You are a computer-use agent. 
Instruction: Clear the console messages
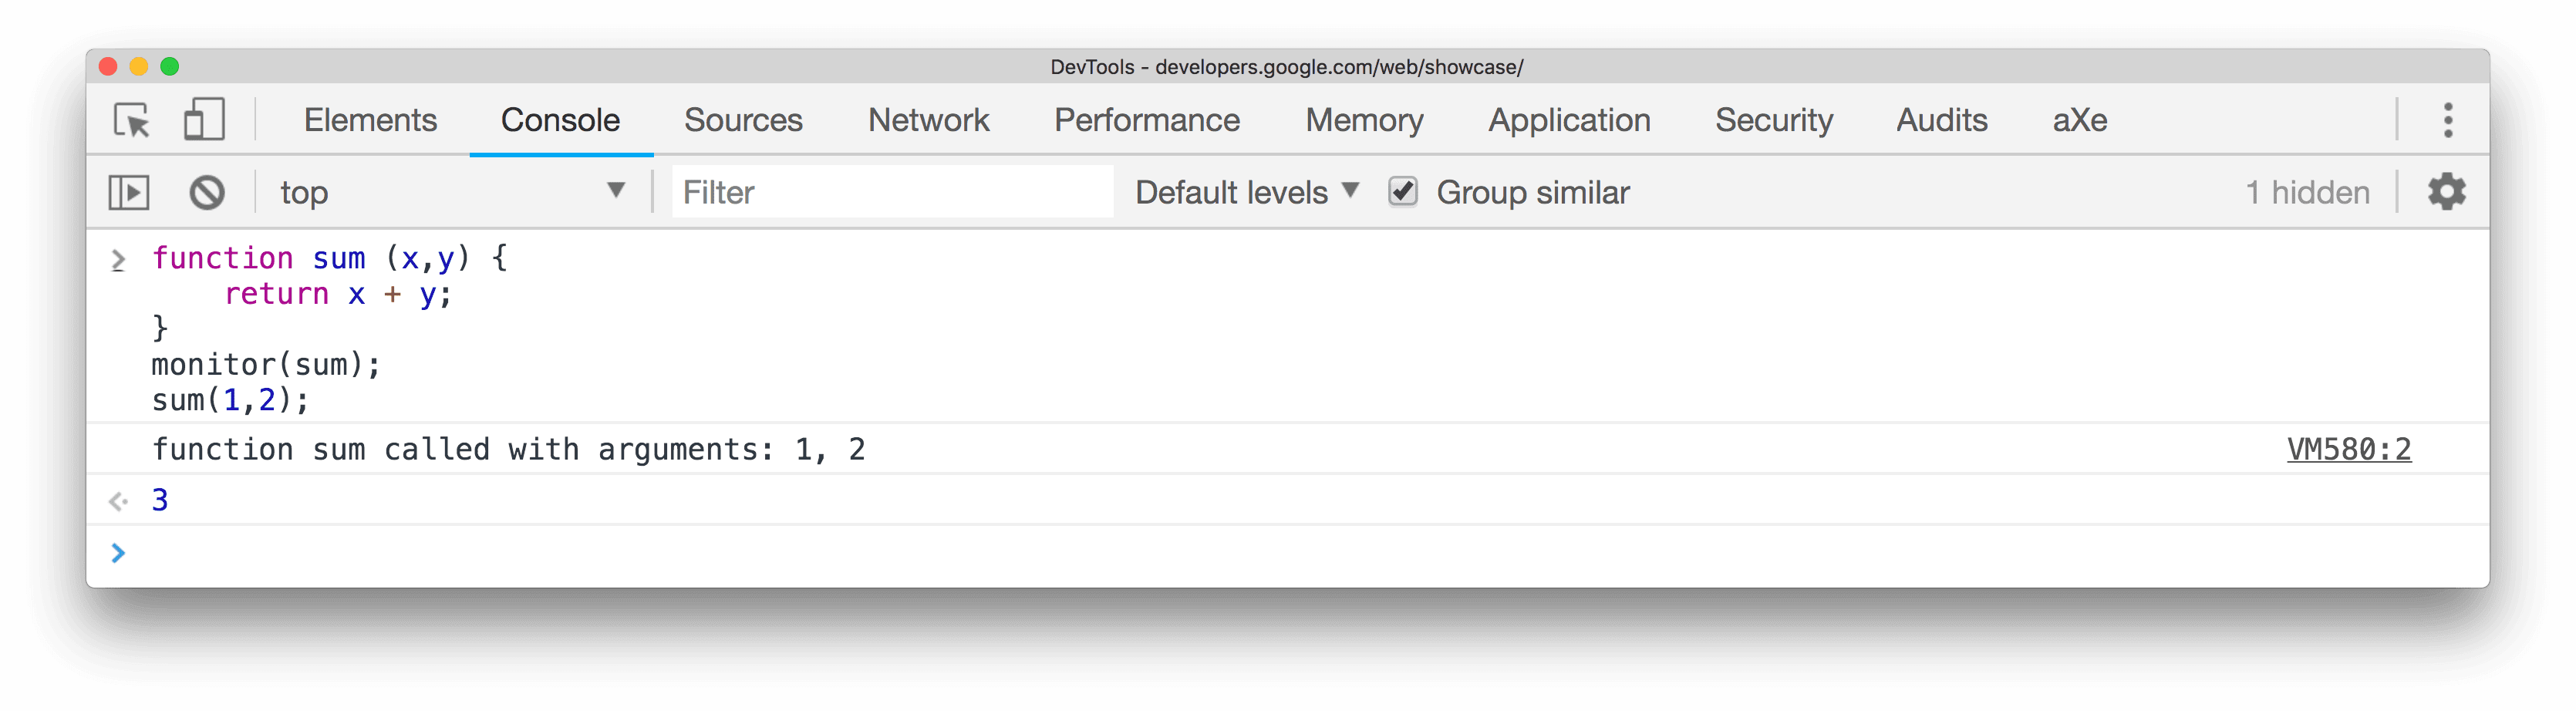point(205,192)
